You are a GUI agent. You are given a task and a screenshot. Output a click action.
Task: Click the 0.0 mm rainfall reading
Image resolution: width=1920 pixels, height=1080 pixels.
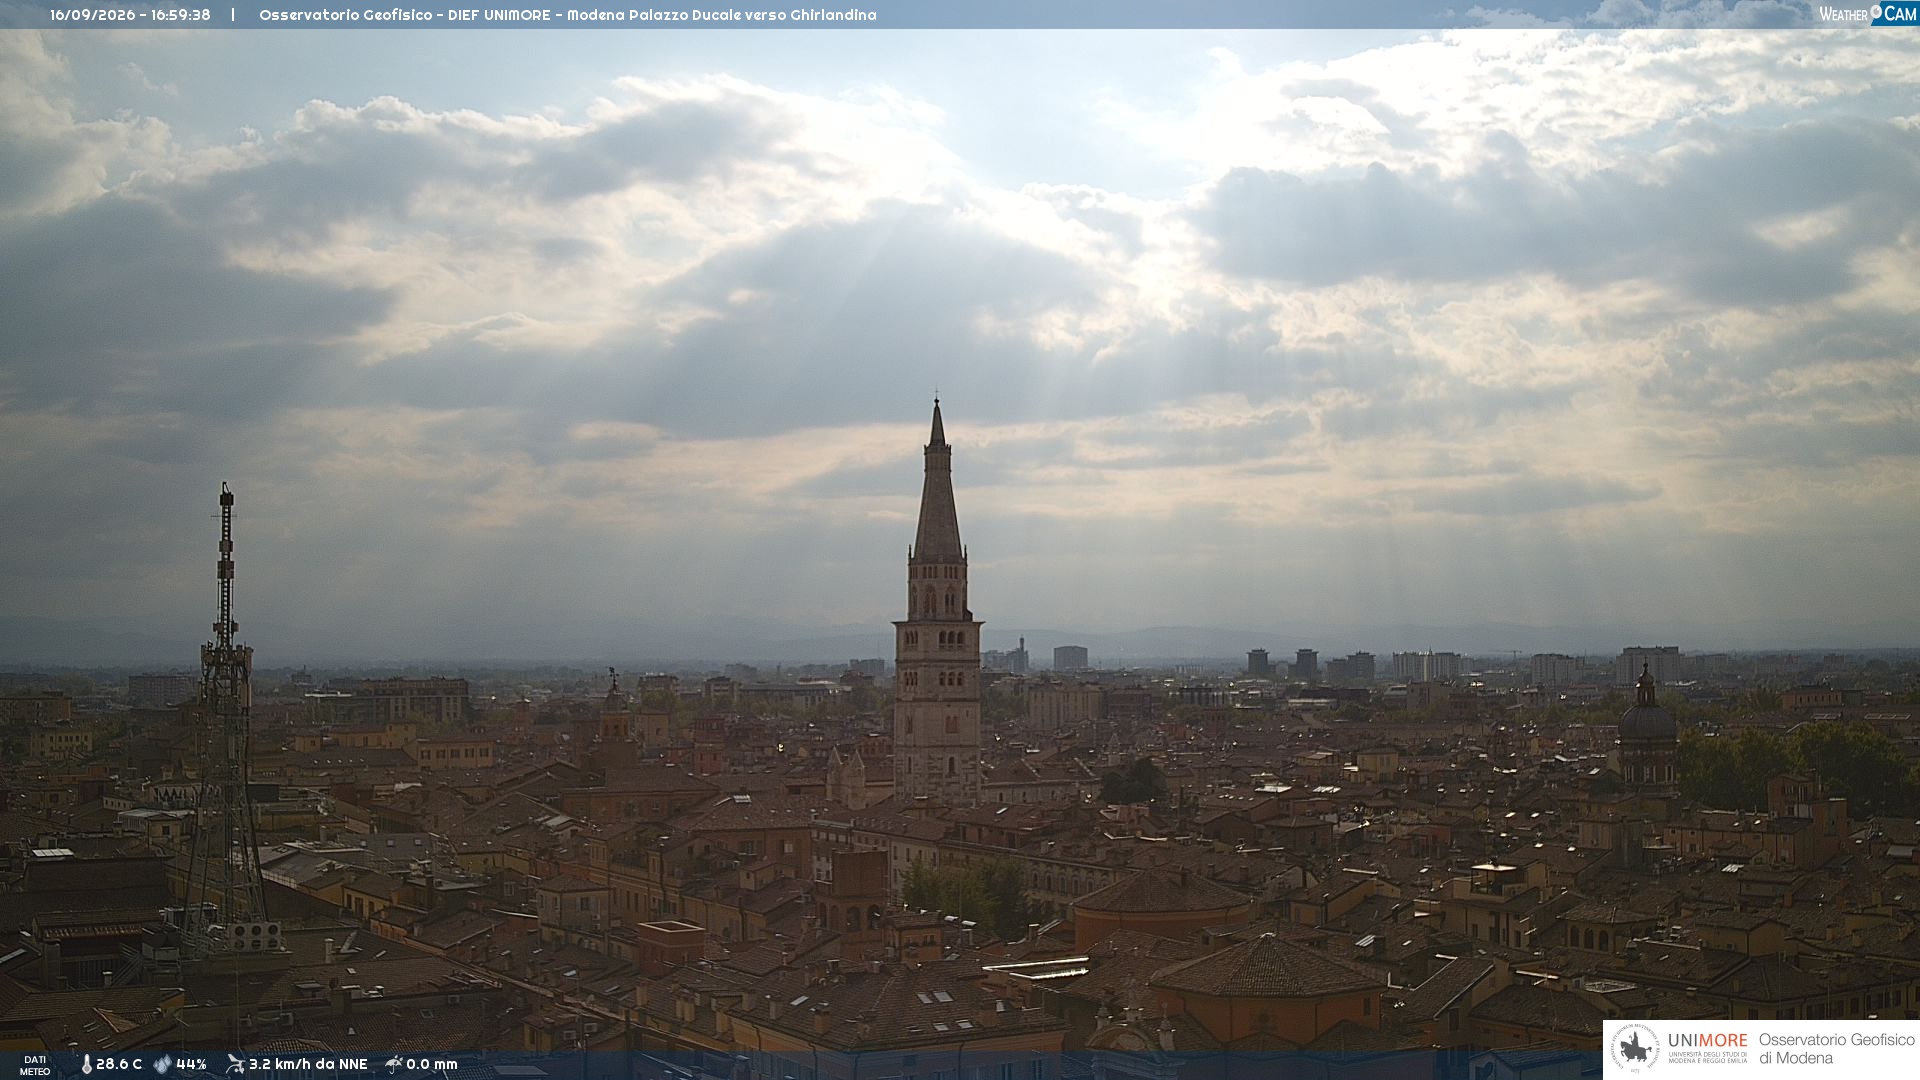432,1064
